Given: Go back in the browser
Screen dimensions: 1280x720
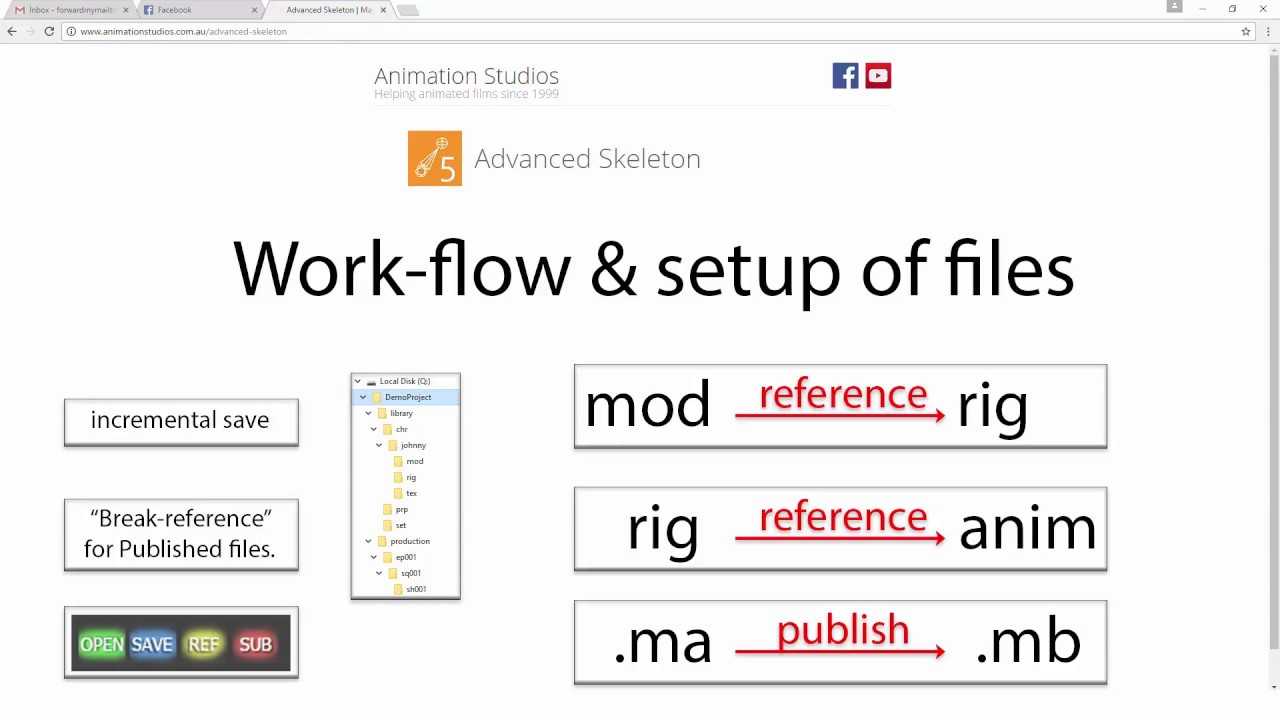Looking at the screenshot, I should click(x=12, y=31).
